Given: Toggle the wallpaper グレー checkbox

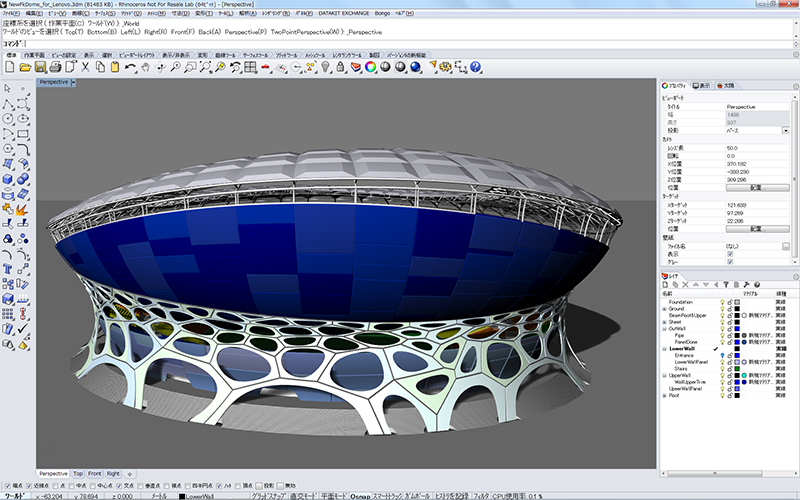Looking at the screenshot, I should [730, 262].
